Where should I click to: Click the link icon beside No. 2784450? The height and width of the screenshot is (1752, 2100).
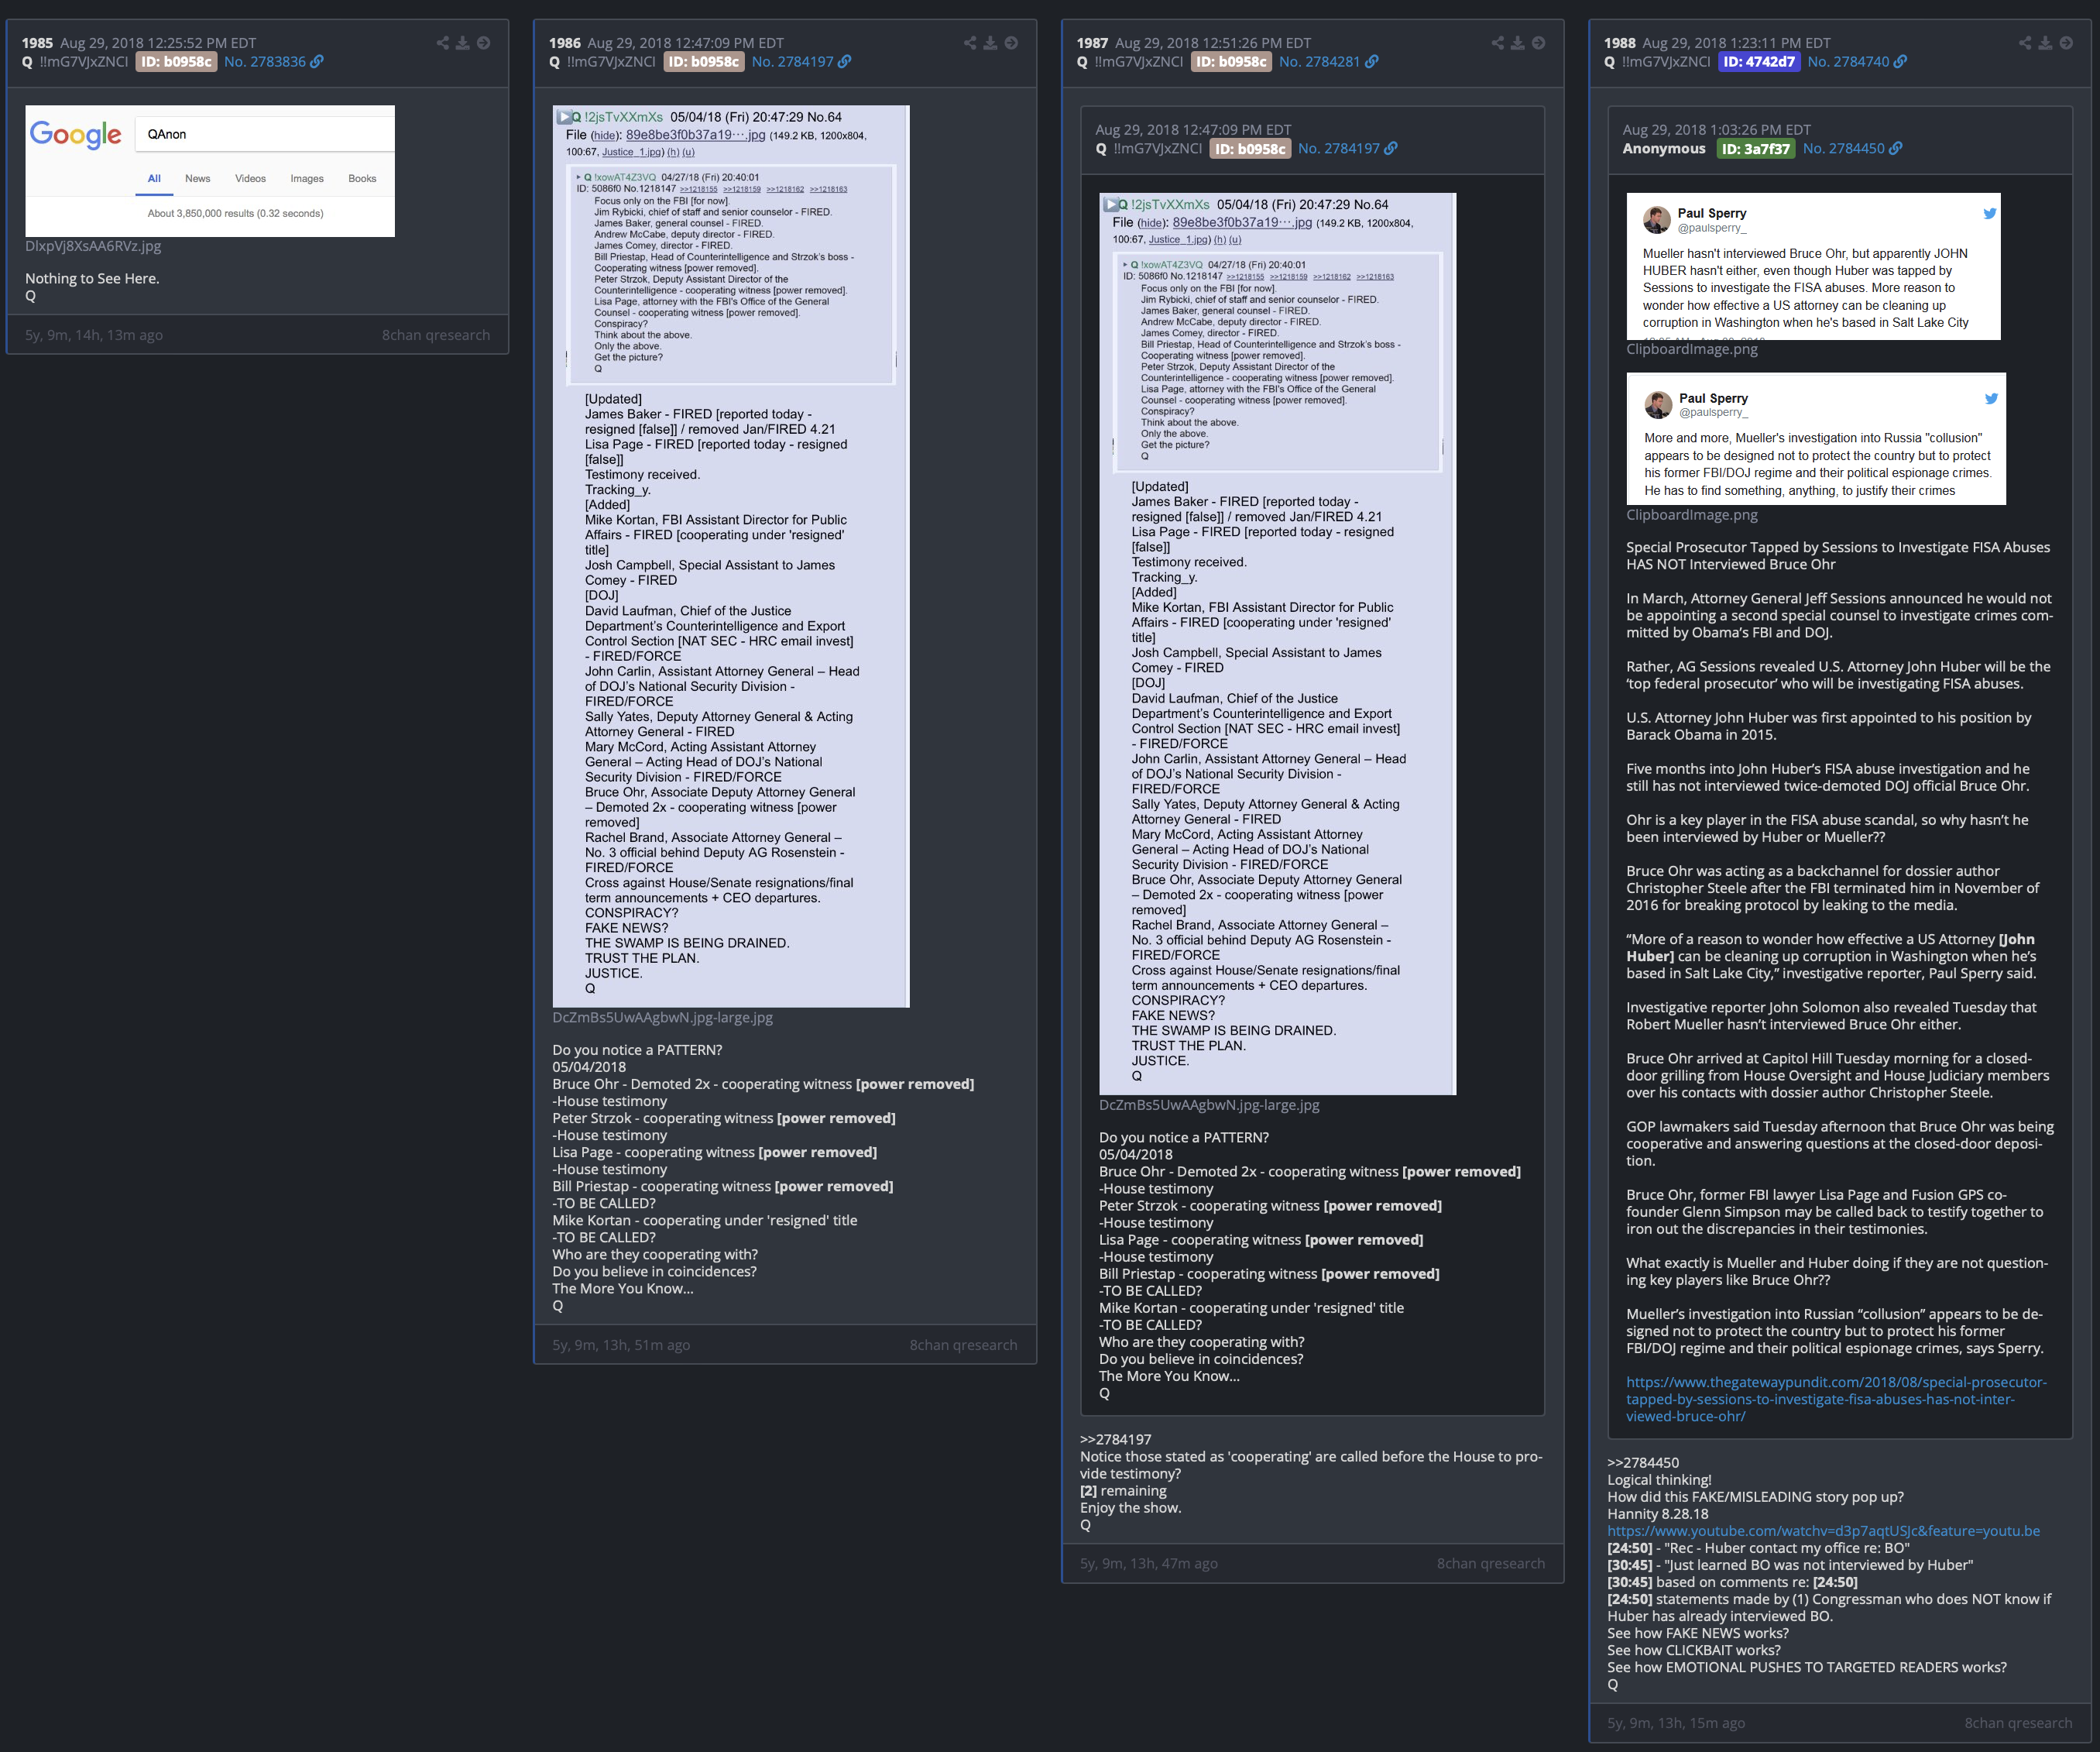coord(1896,149)
